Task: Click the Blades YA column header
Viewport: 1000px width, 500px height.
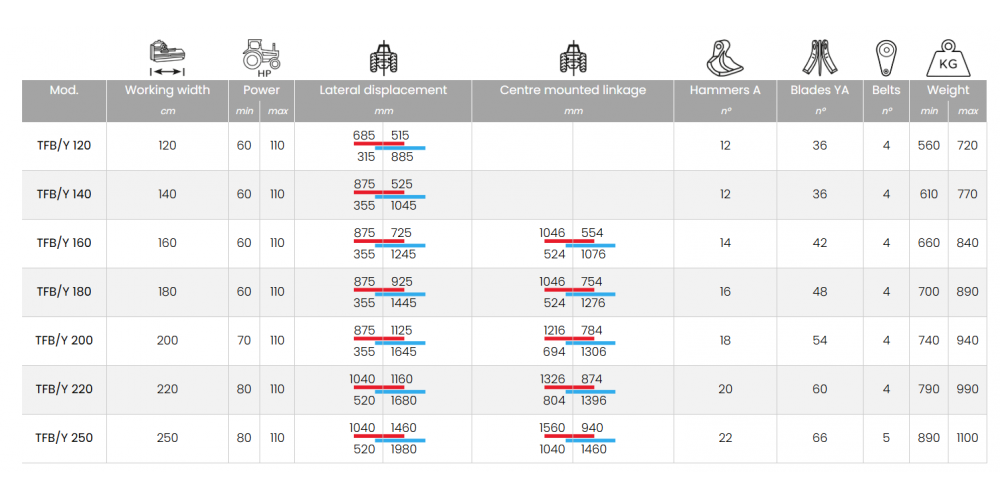Action: (818, 90)
